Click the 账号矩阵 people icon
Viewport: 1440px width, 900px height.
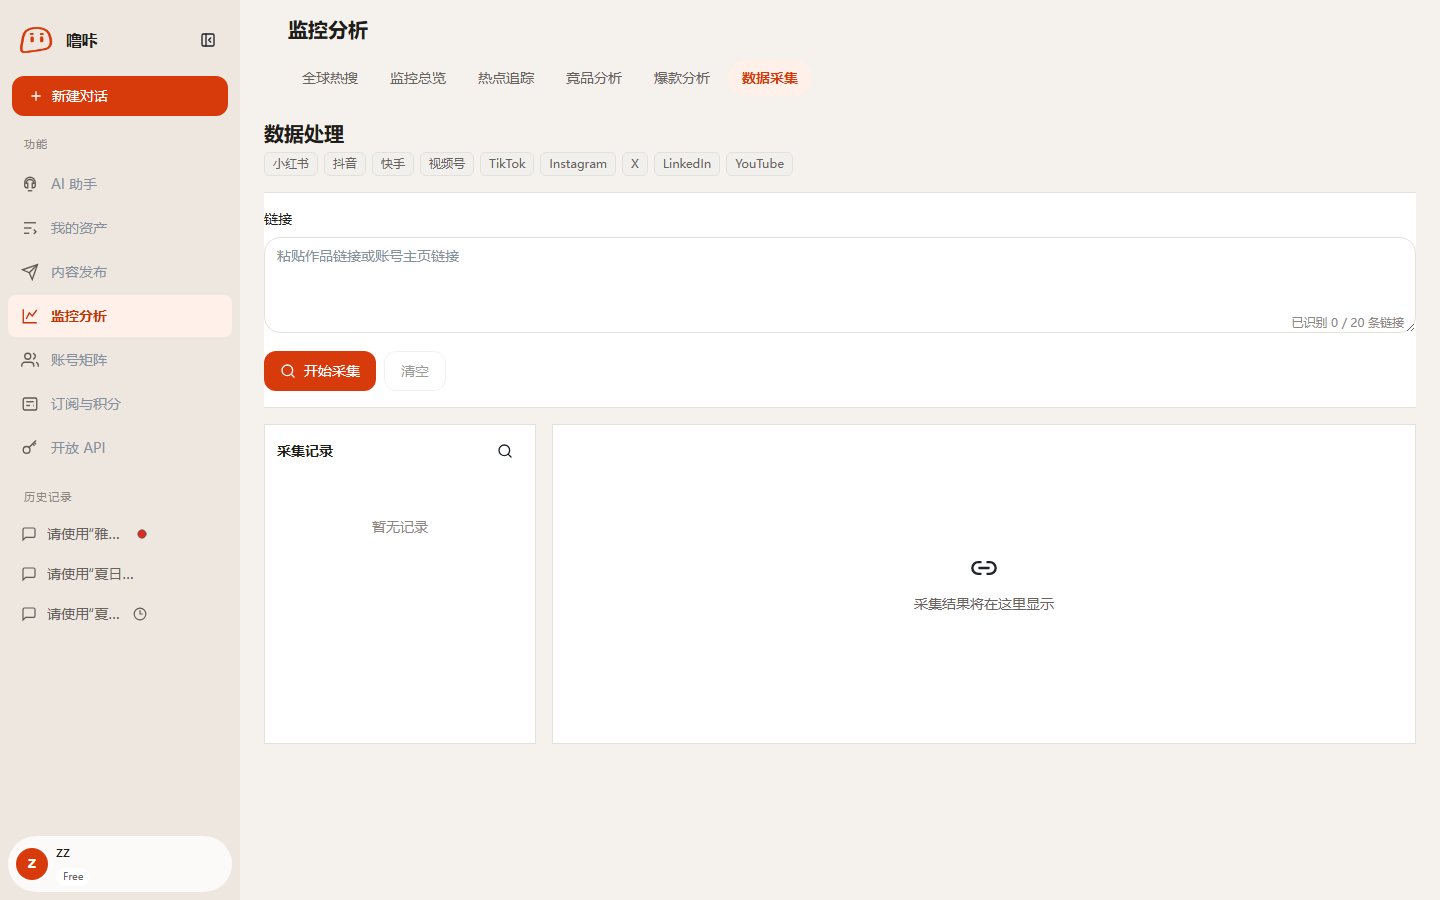pos(30,360)
